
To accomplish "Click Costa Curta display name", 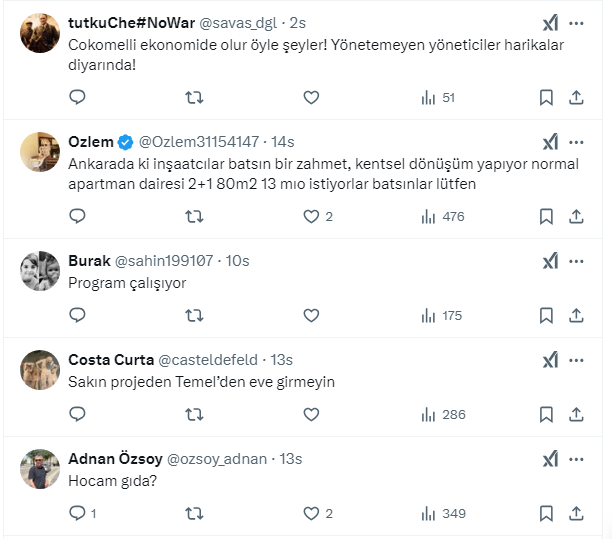I will pos(108,360).
